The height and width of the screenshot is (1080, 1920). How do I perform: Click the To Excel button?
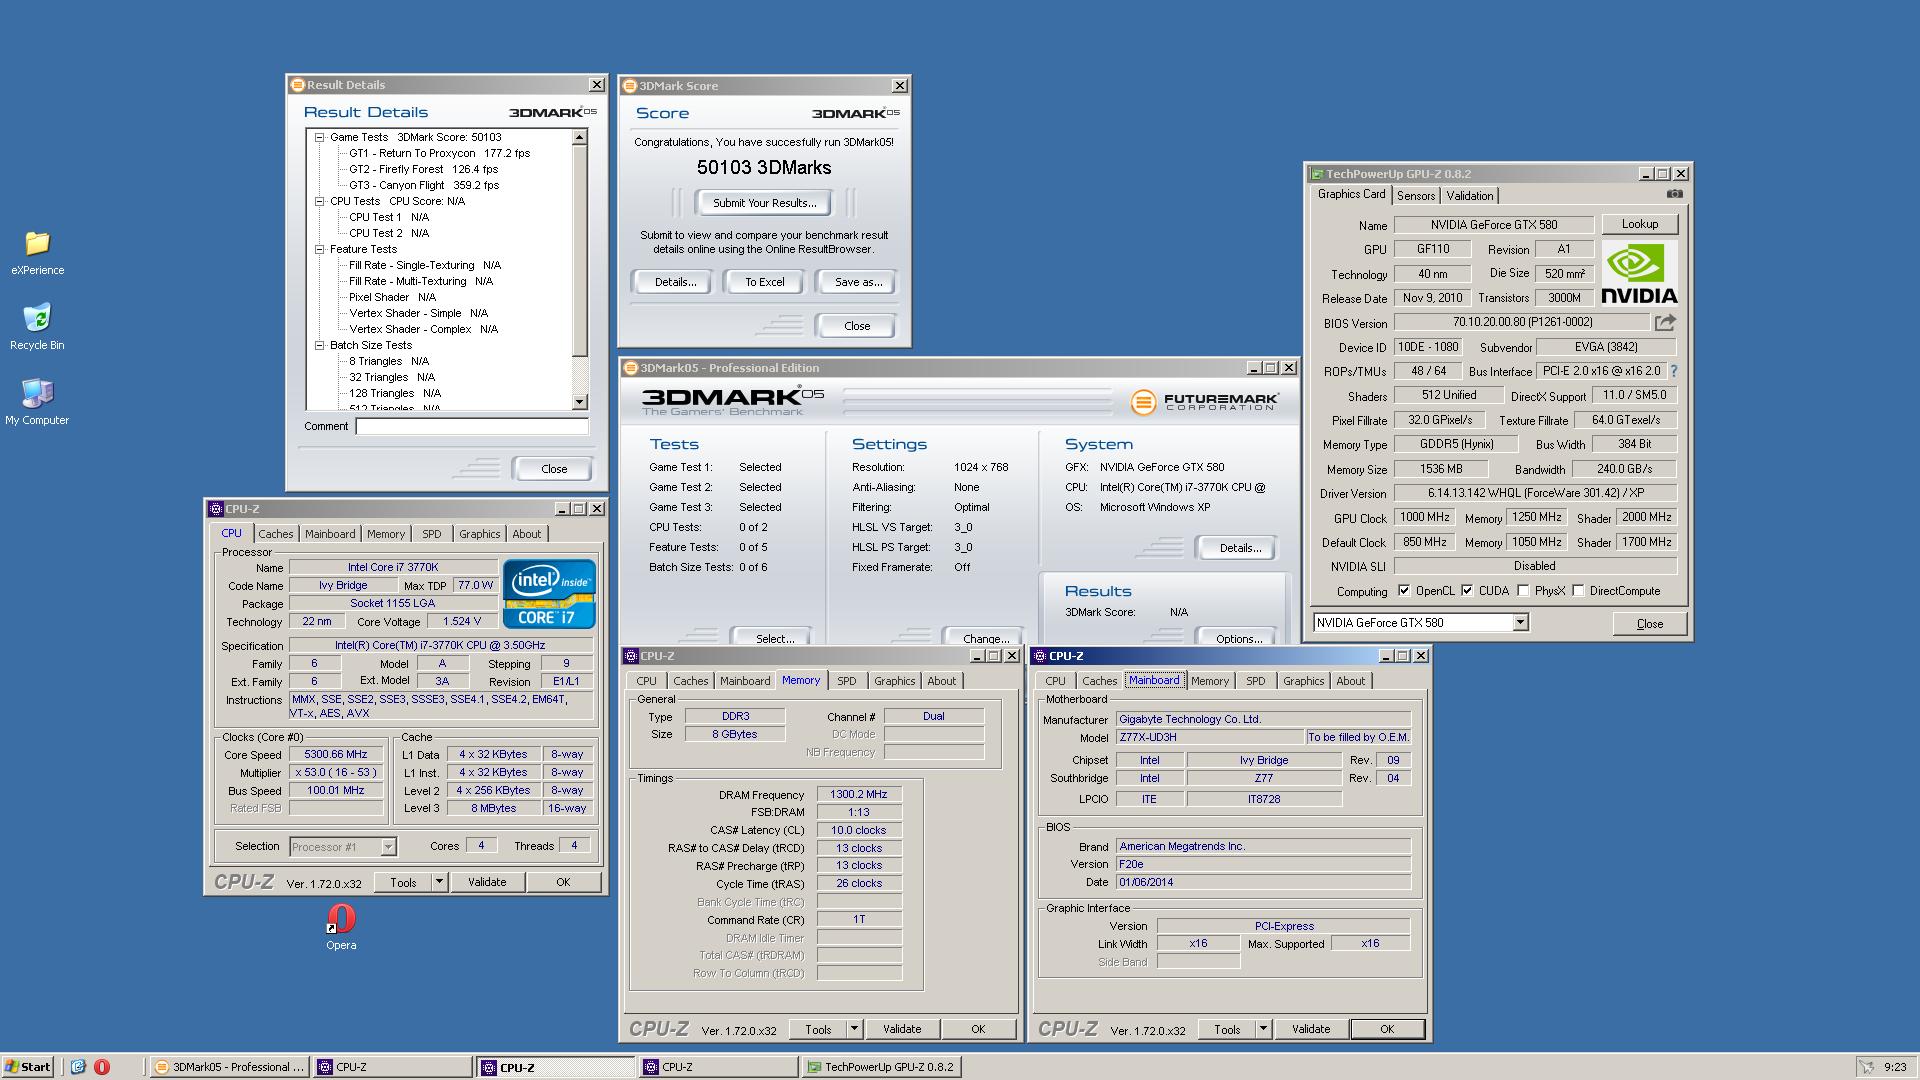[x=765, y=282]
